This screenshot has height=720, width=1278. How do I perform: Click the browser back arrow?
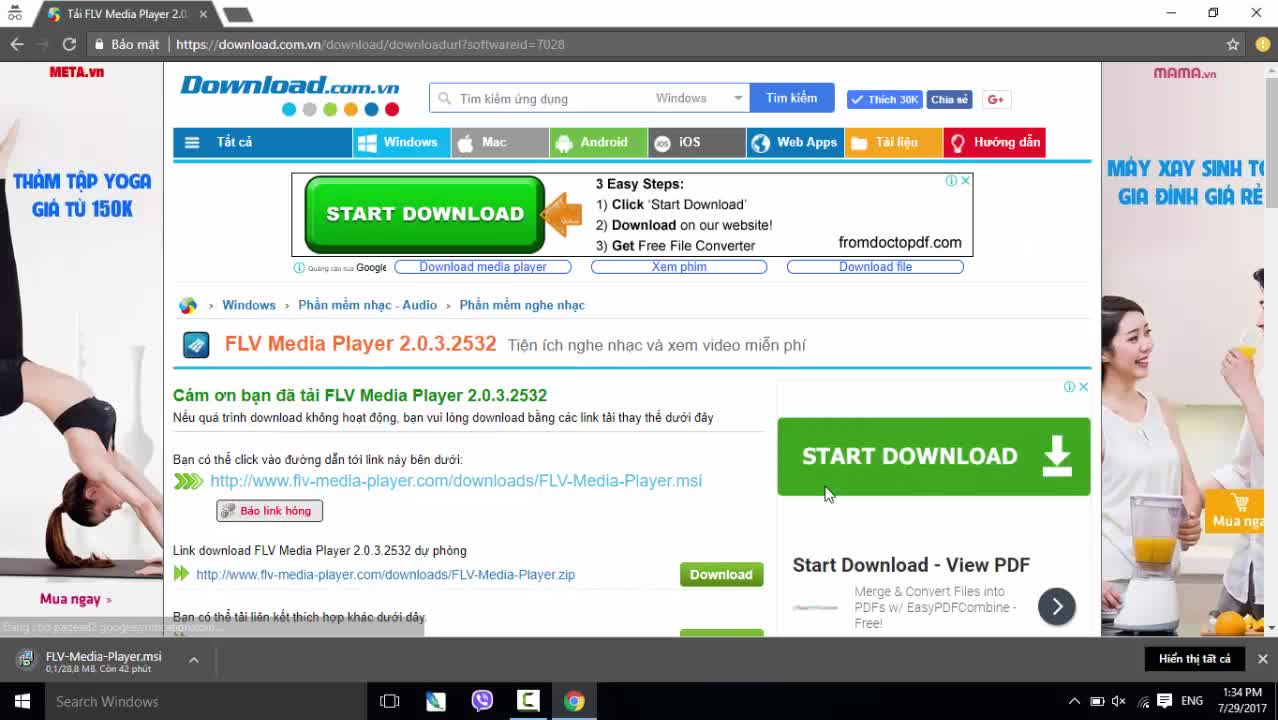(17, 44)
